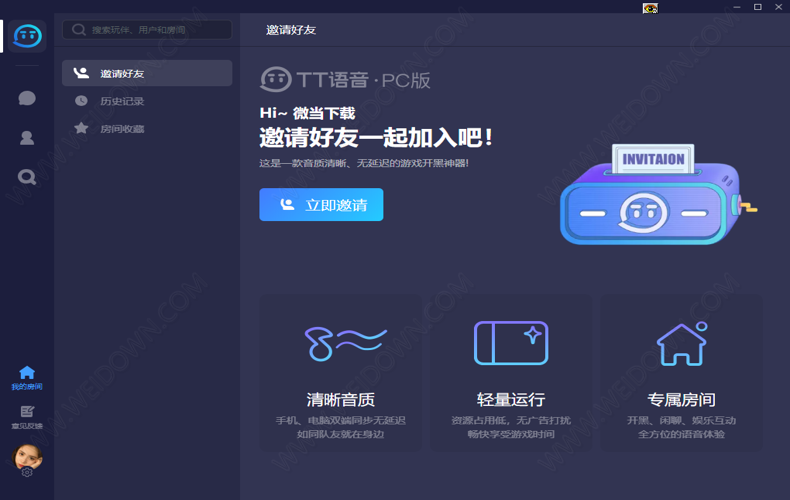
Task: Click the 邀请好友一起加入吧 headline
Action: (376, 138)
